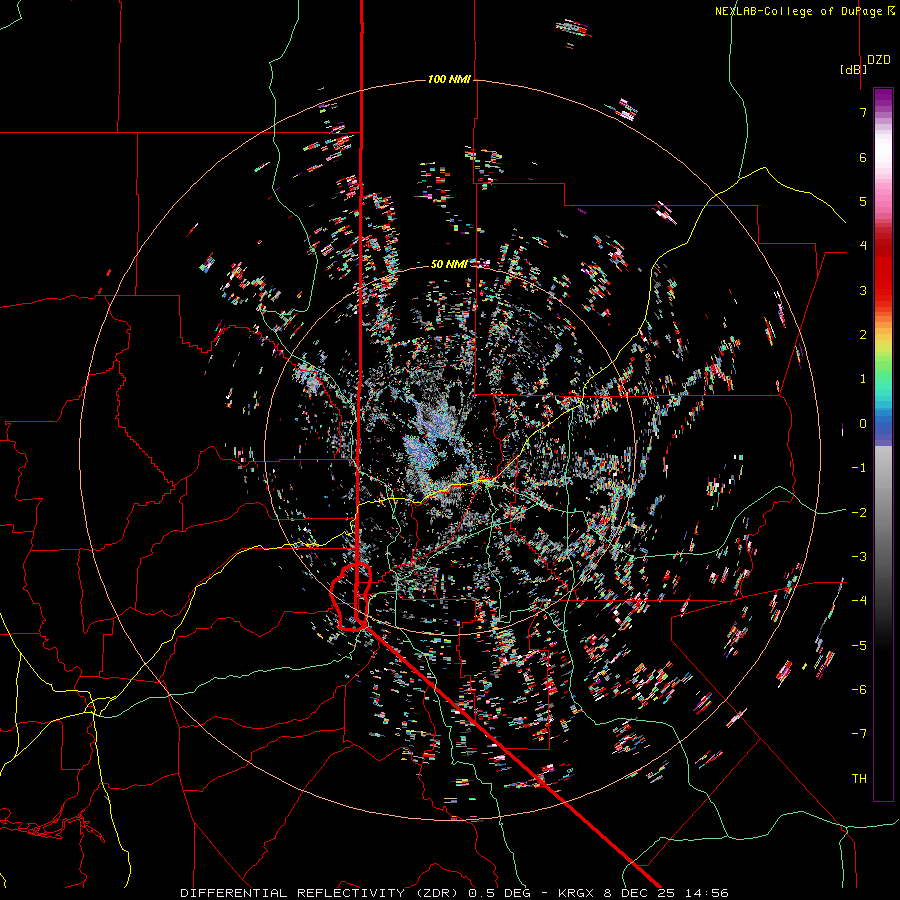
Task: Click the 100 NMI range ring label
Action: (449, 79)
